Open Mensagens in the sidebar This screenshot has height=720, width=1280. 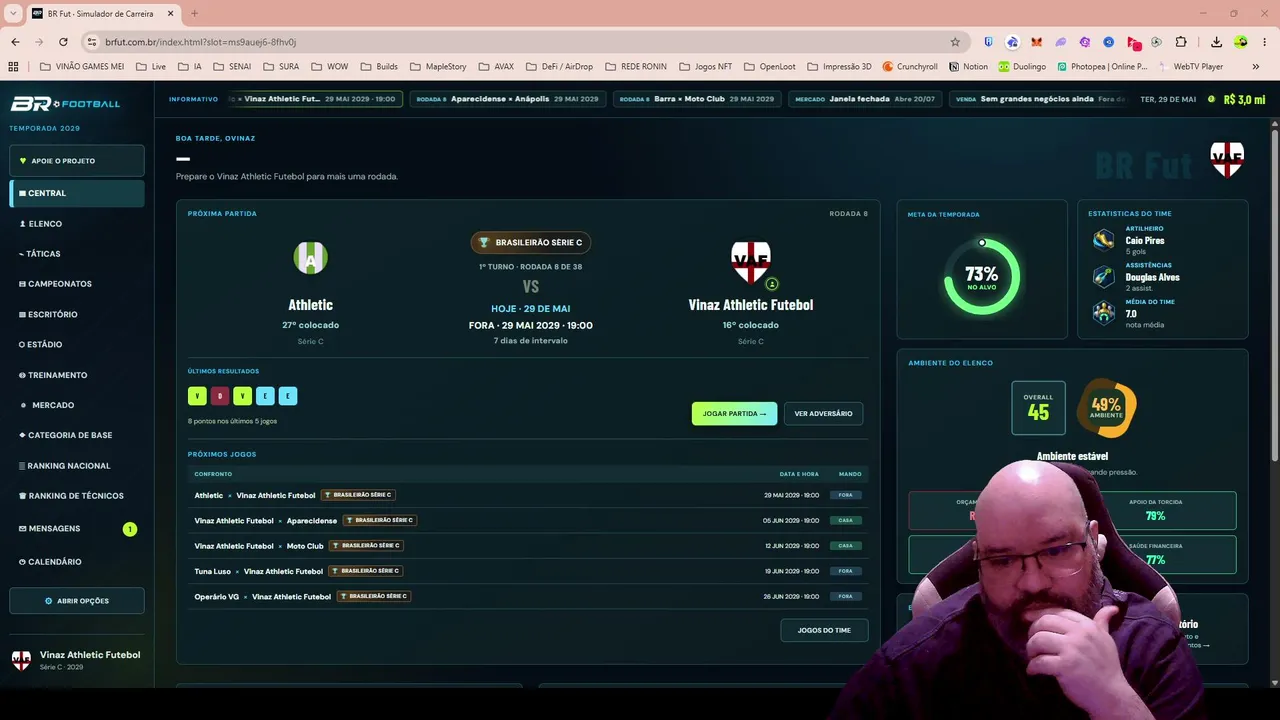coord(77,529)
